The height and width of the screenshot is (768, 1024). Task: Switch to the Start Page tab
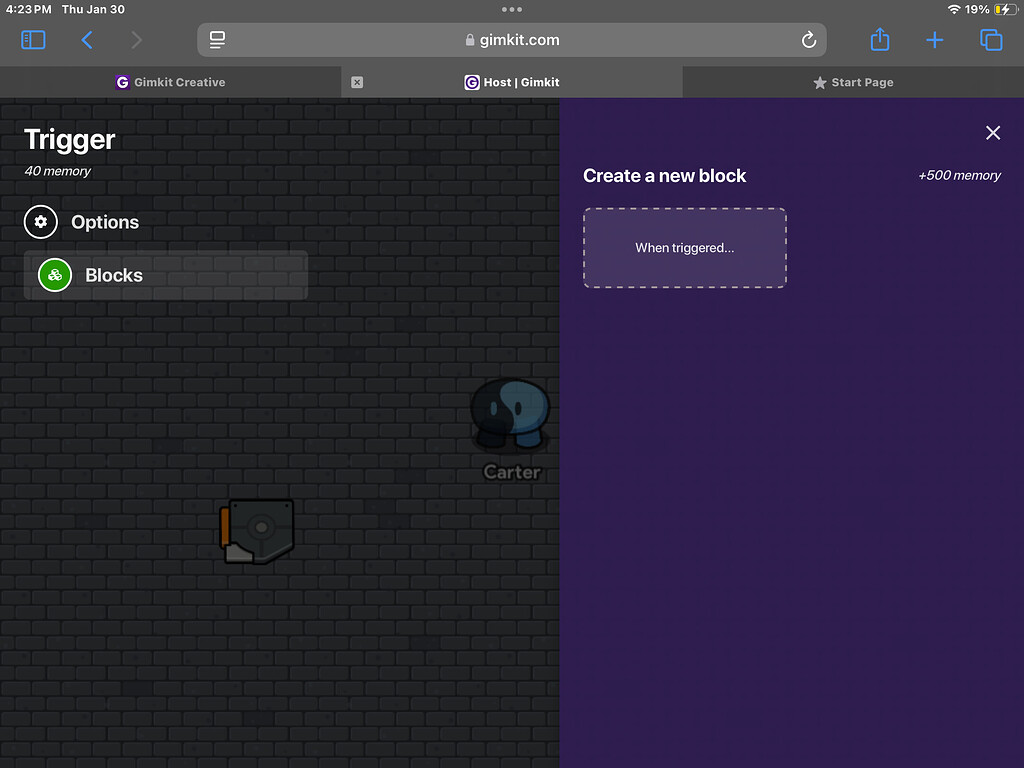852,82
